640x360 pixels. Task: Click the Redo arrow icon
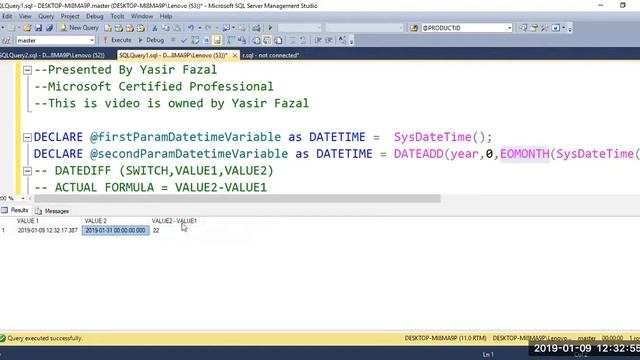pos(208,28)
